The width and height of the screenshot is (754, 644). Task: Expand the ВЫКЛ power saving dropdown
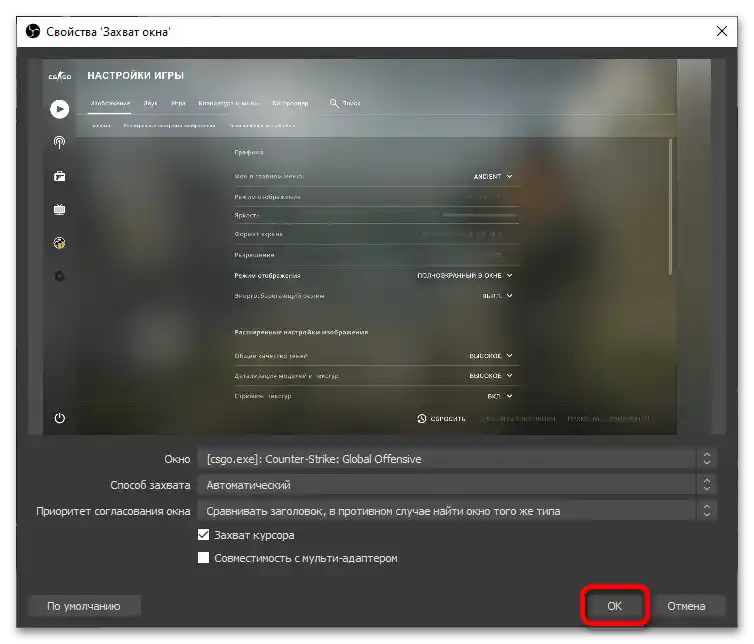click(x=497, y=296)
